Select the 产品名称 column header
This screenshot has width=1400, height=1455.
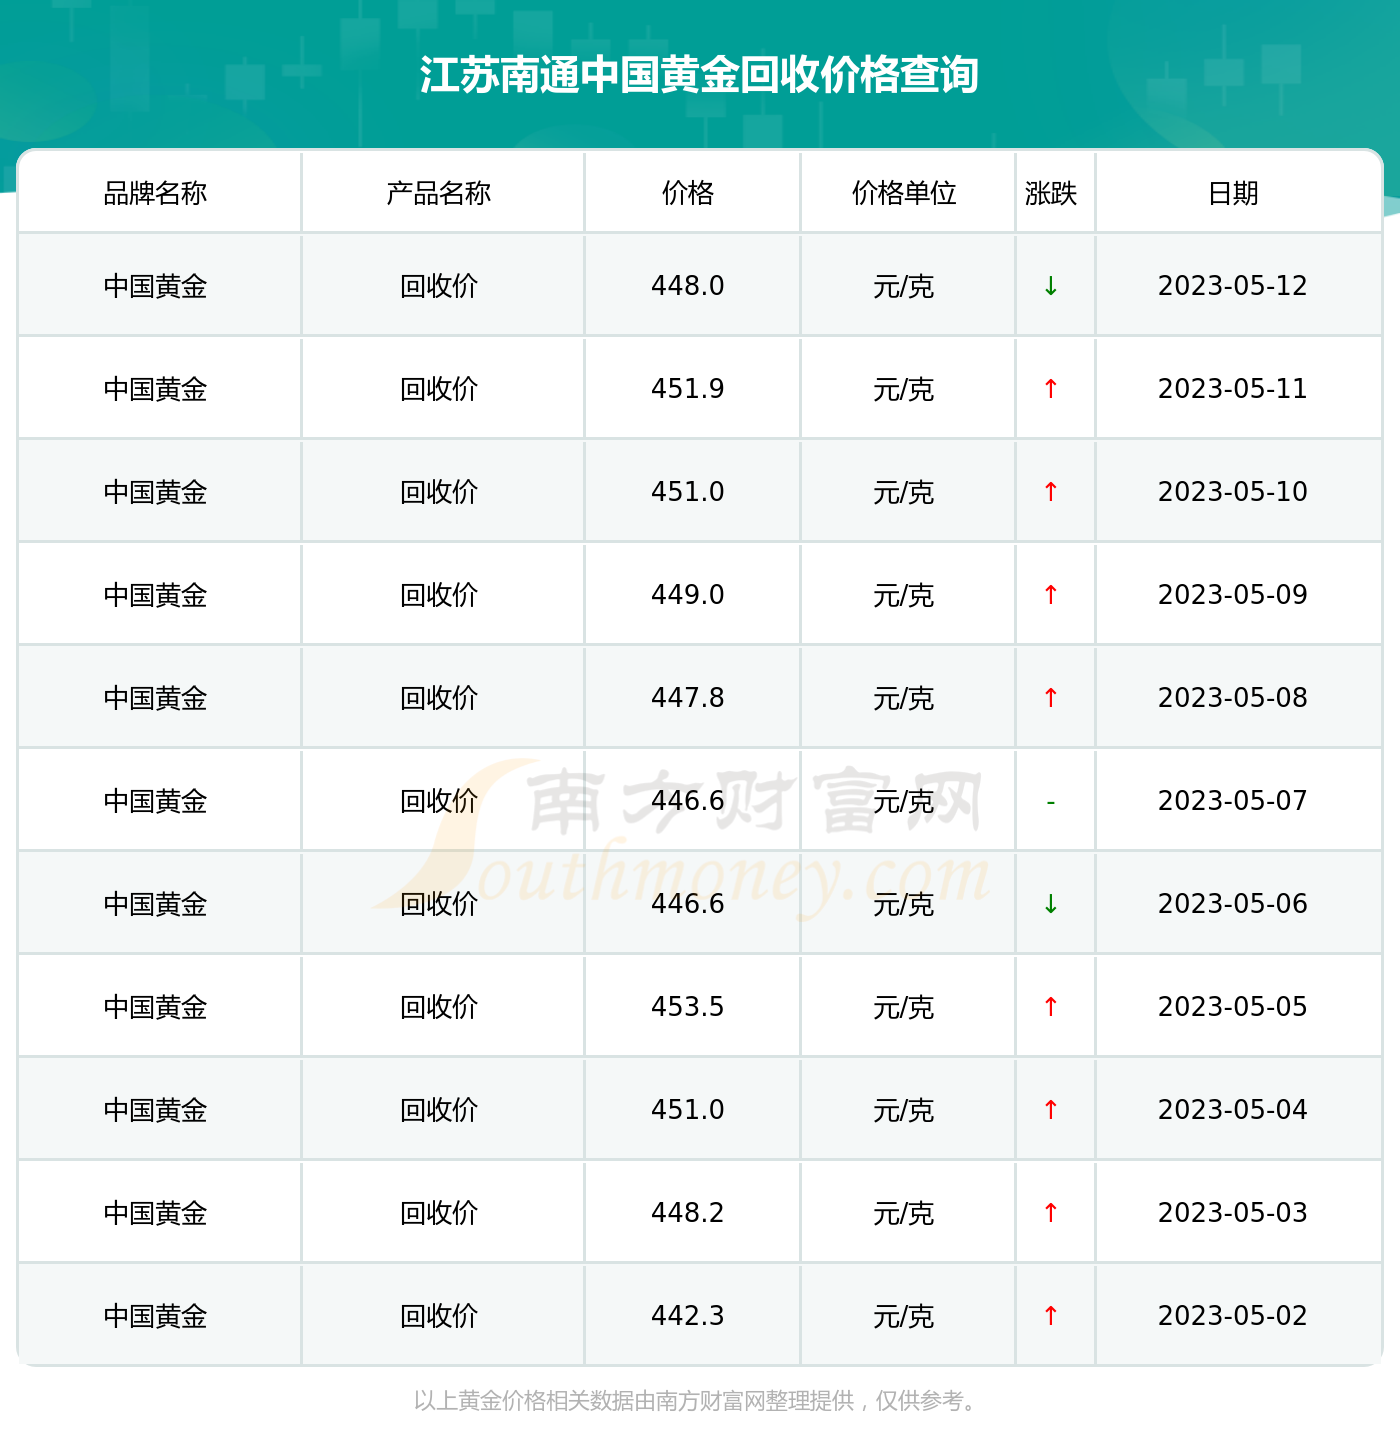[439, 193]
